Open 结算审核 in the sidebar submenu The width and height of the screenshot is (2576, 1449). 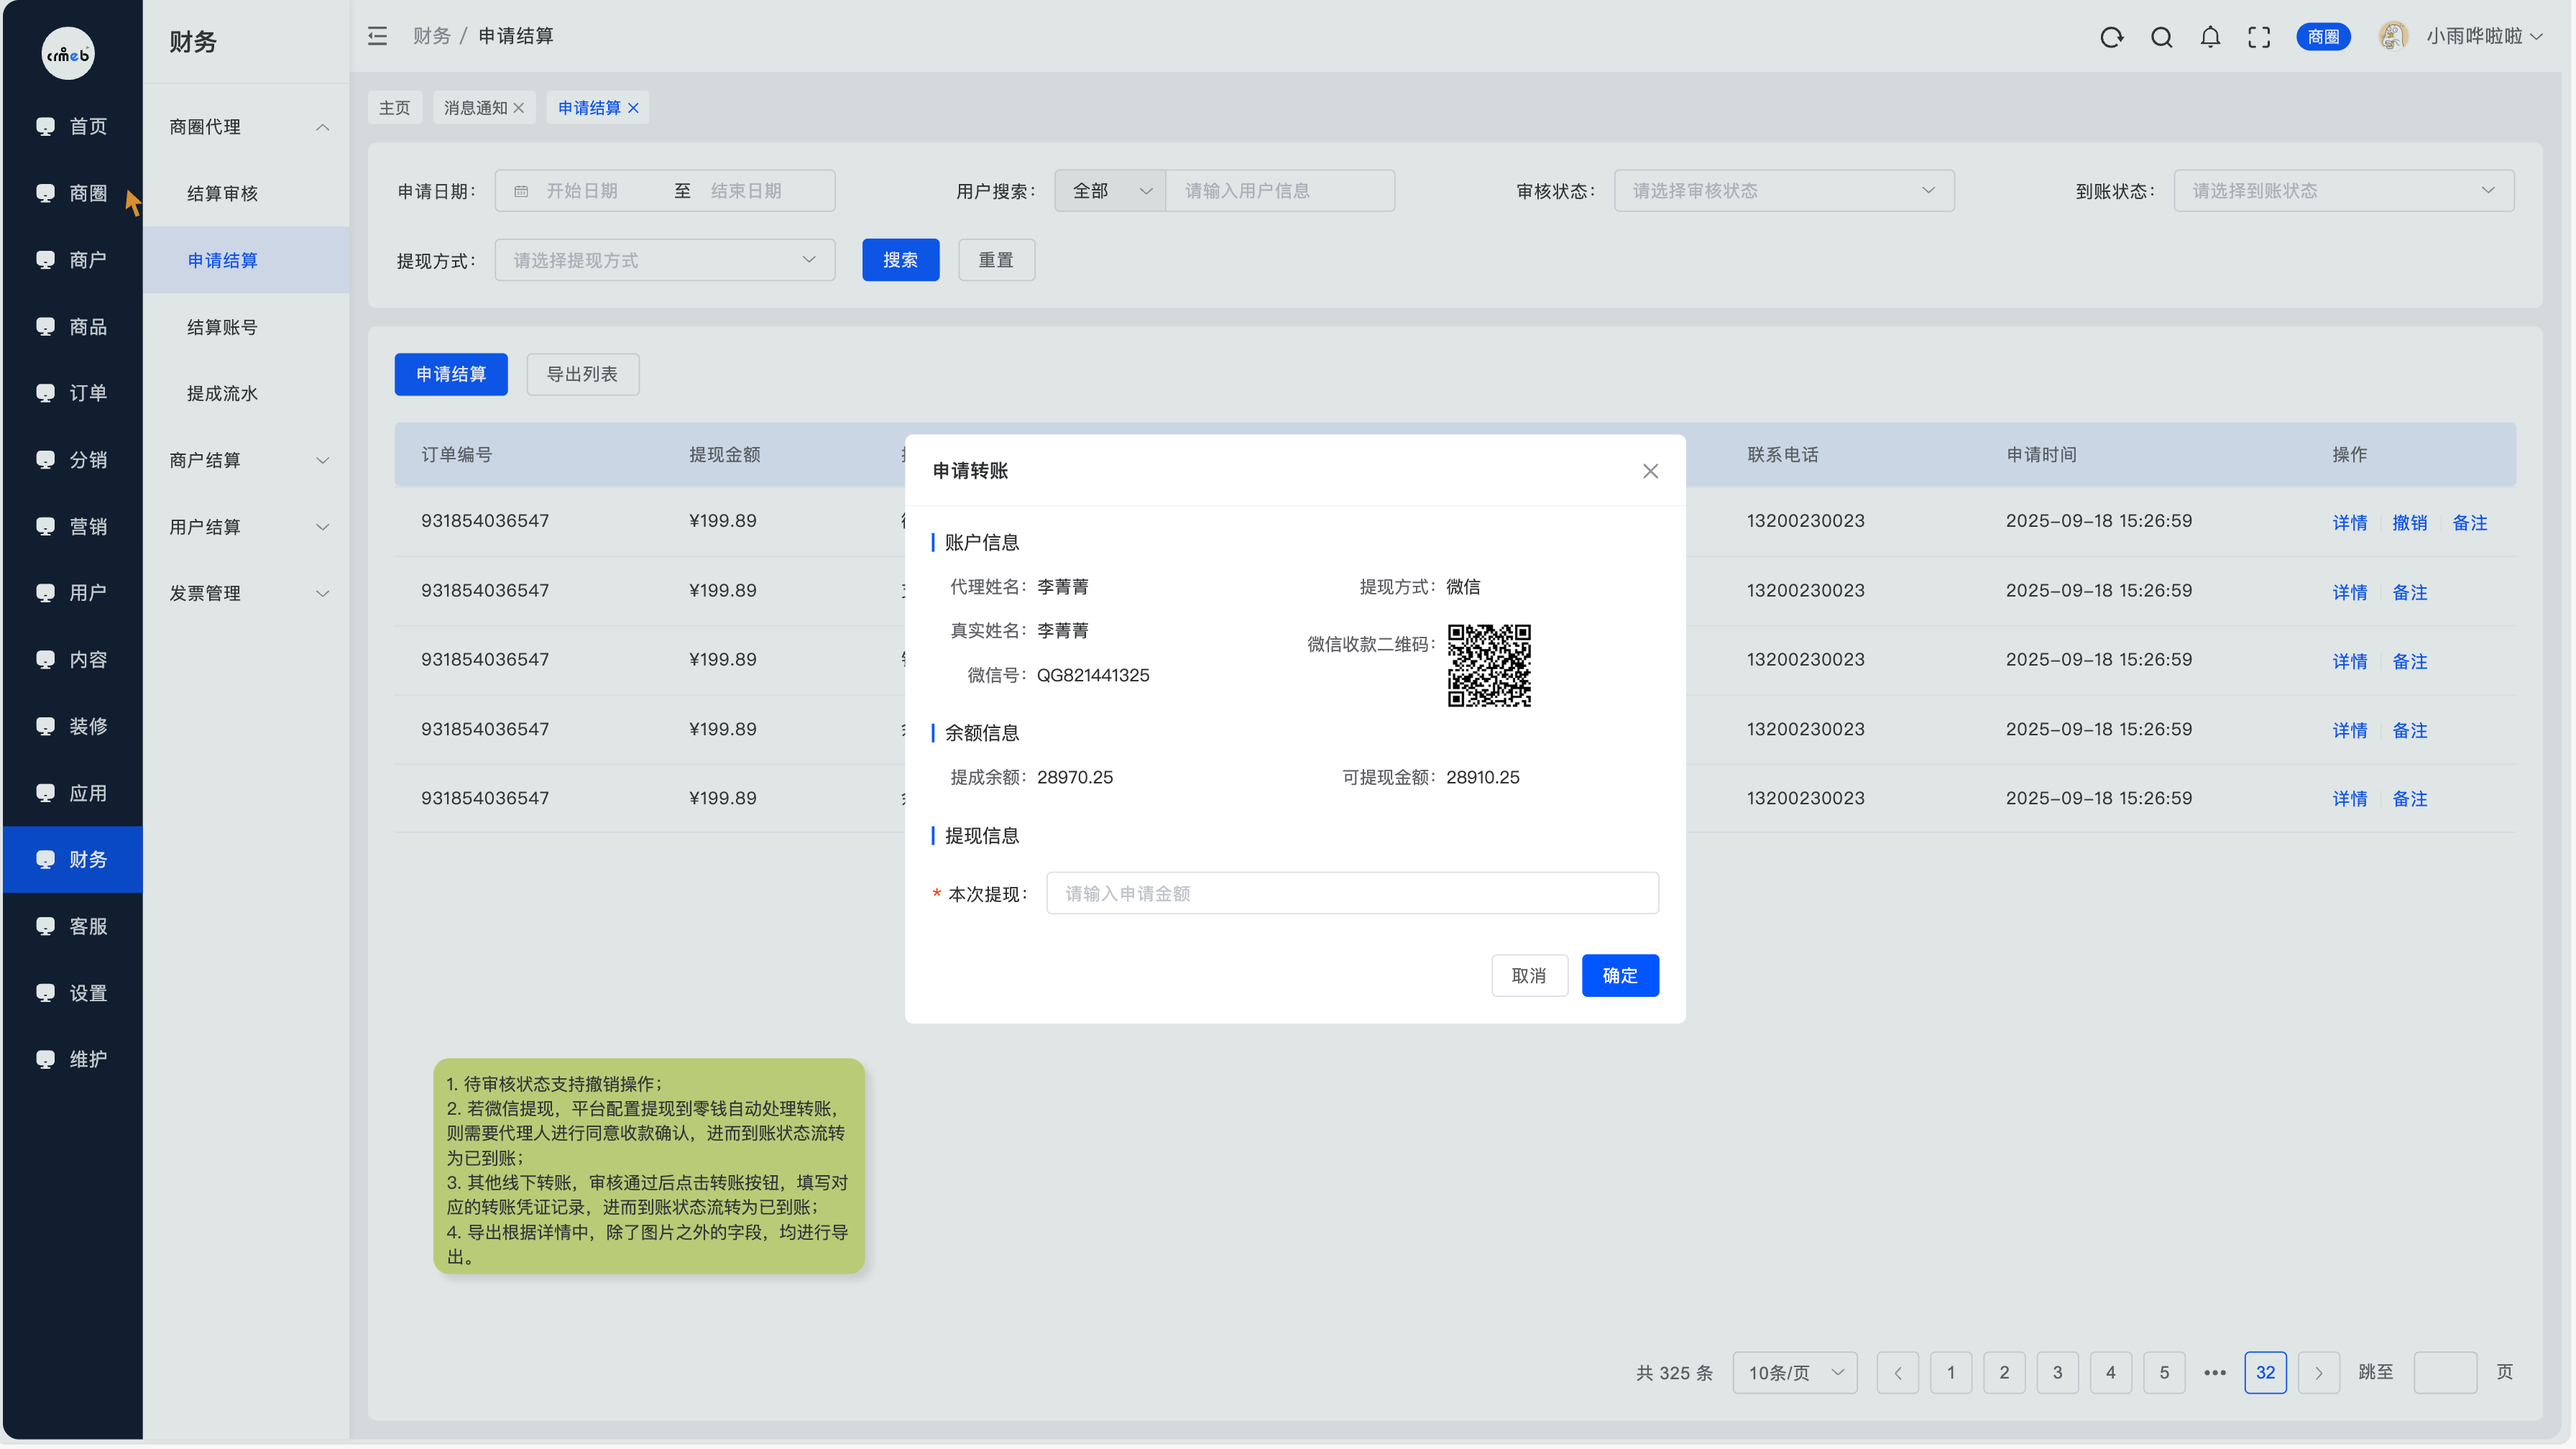[x=222, y=194]
